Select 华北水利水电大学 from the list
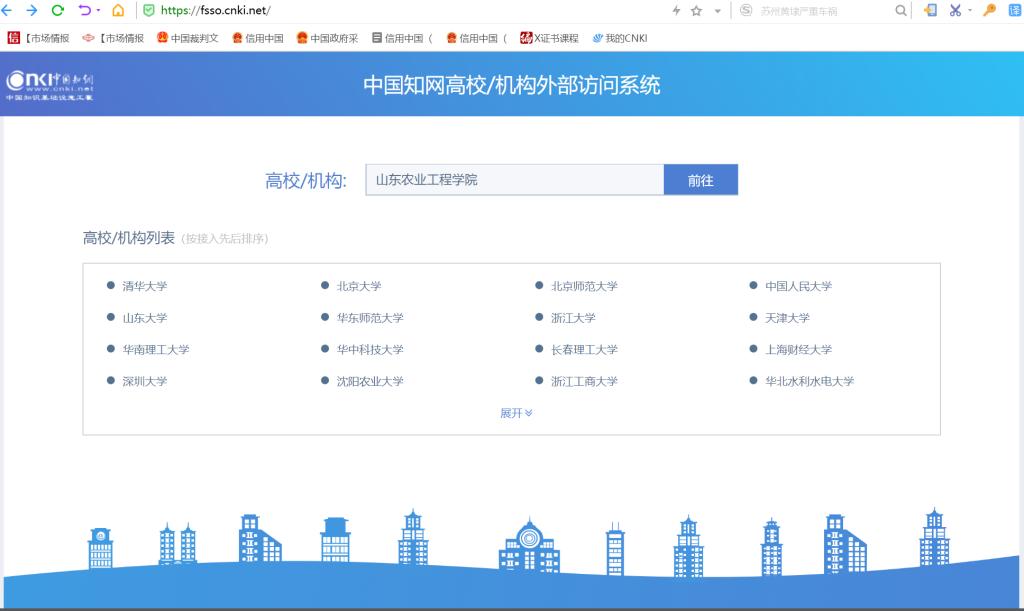 click(809, 381)
